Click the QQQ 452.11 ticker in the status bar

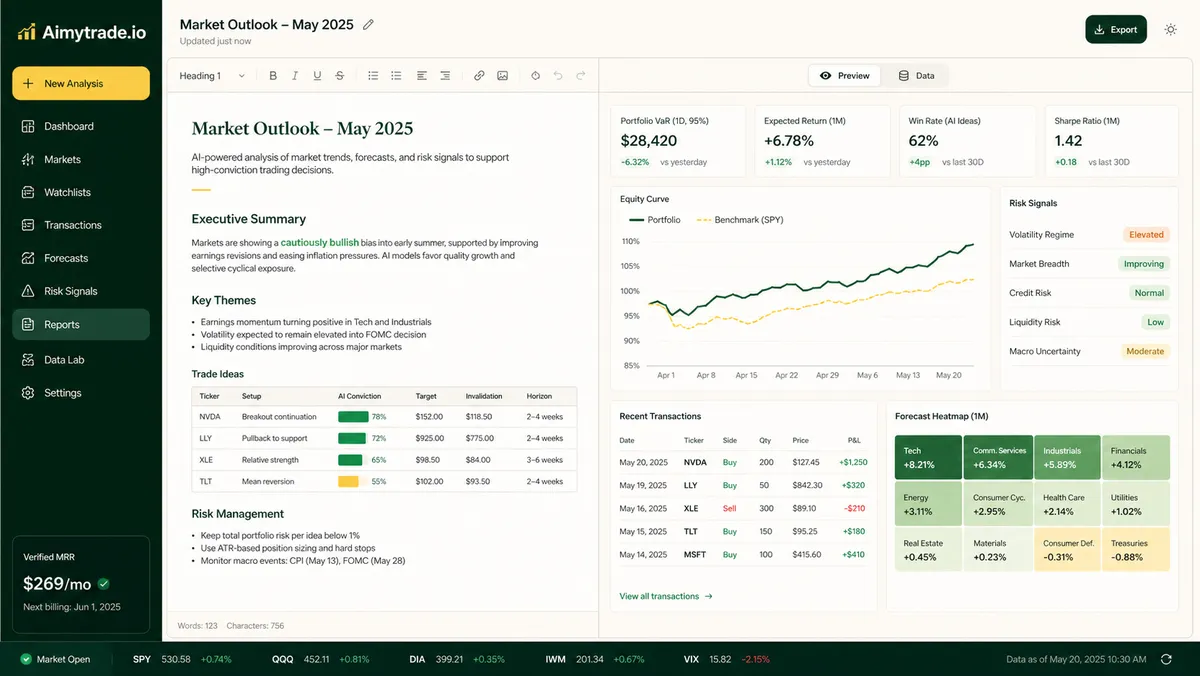(320, 659)
